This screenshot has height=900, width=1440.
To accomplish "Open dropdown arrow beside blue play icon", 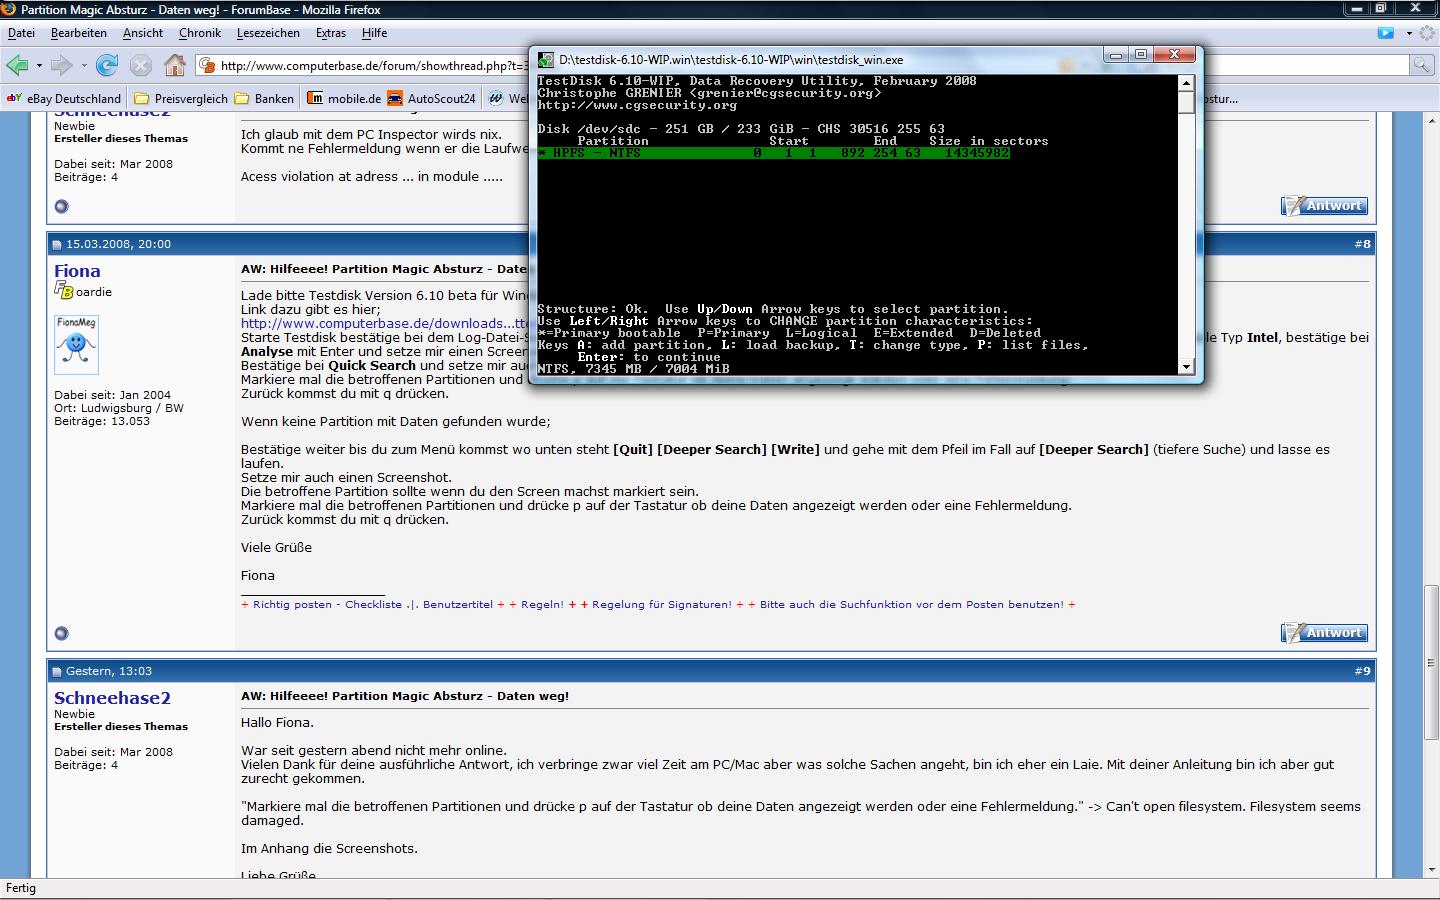I will point(1409,33).
